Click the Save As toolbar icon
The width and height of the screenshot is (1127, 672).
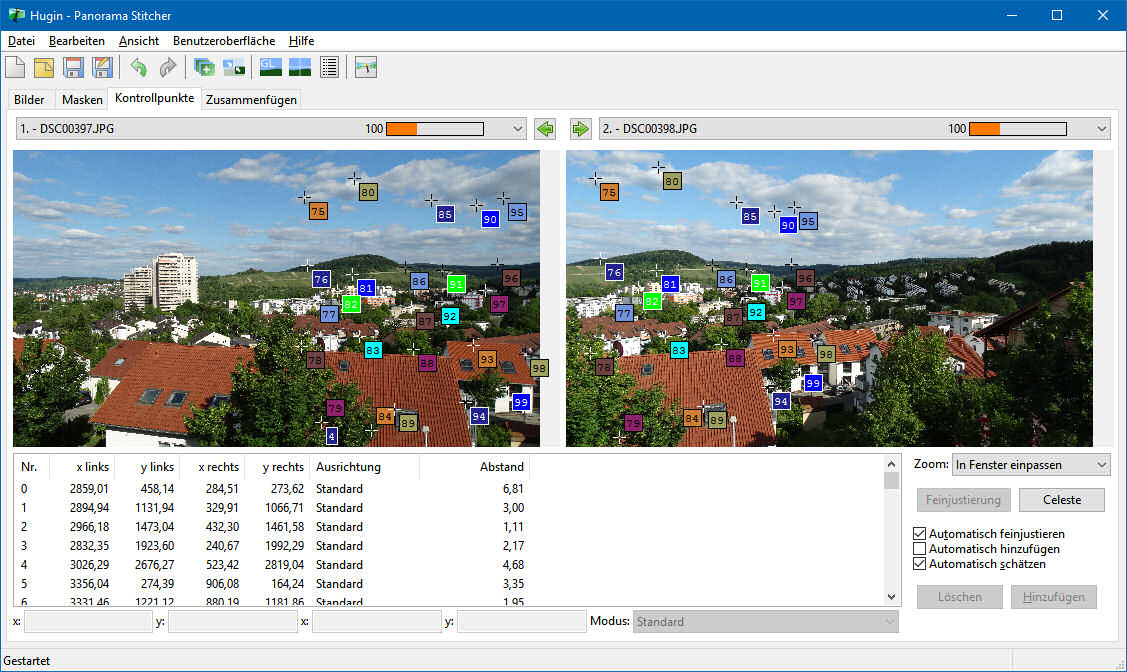coord(102,67)
